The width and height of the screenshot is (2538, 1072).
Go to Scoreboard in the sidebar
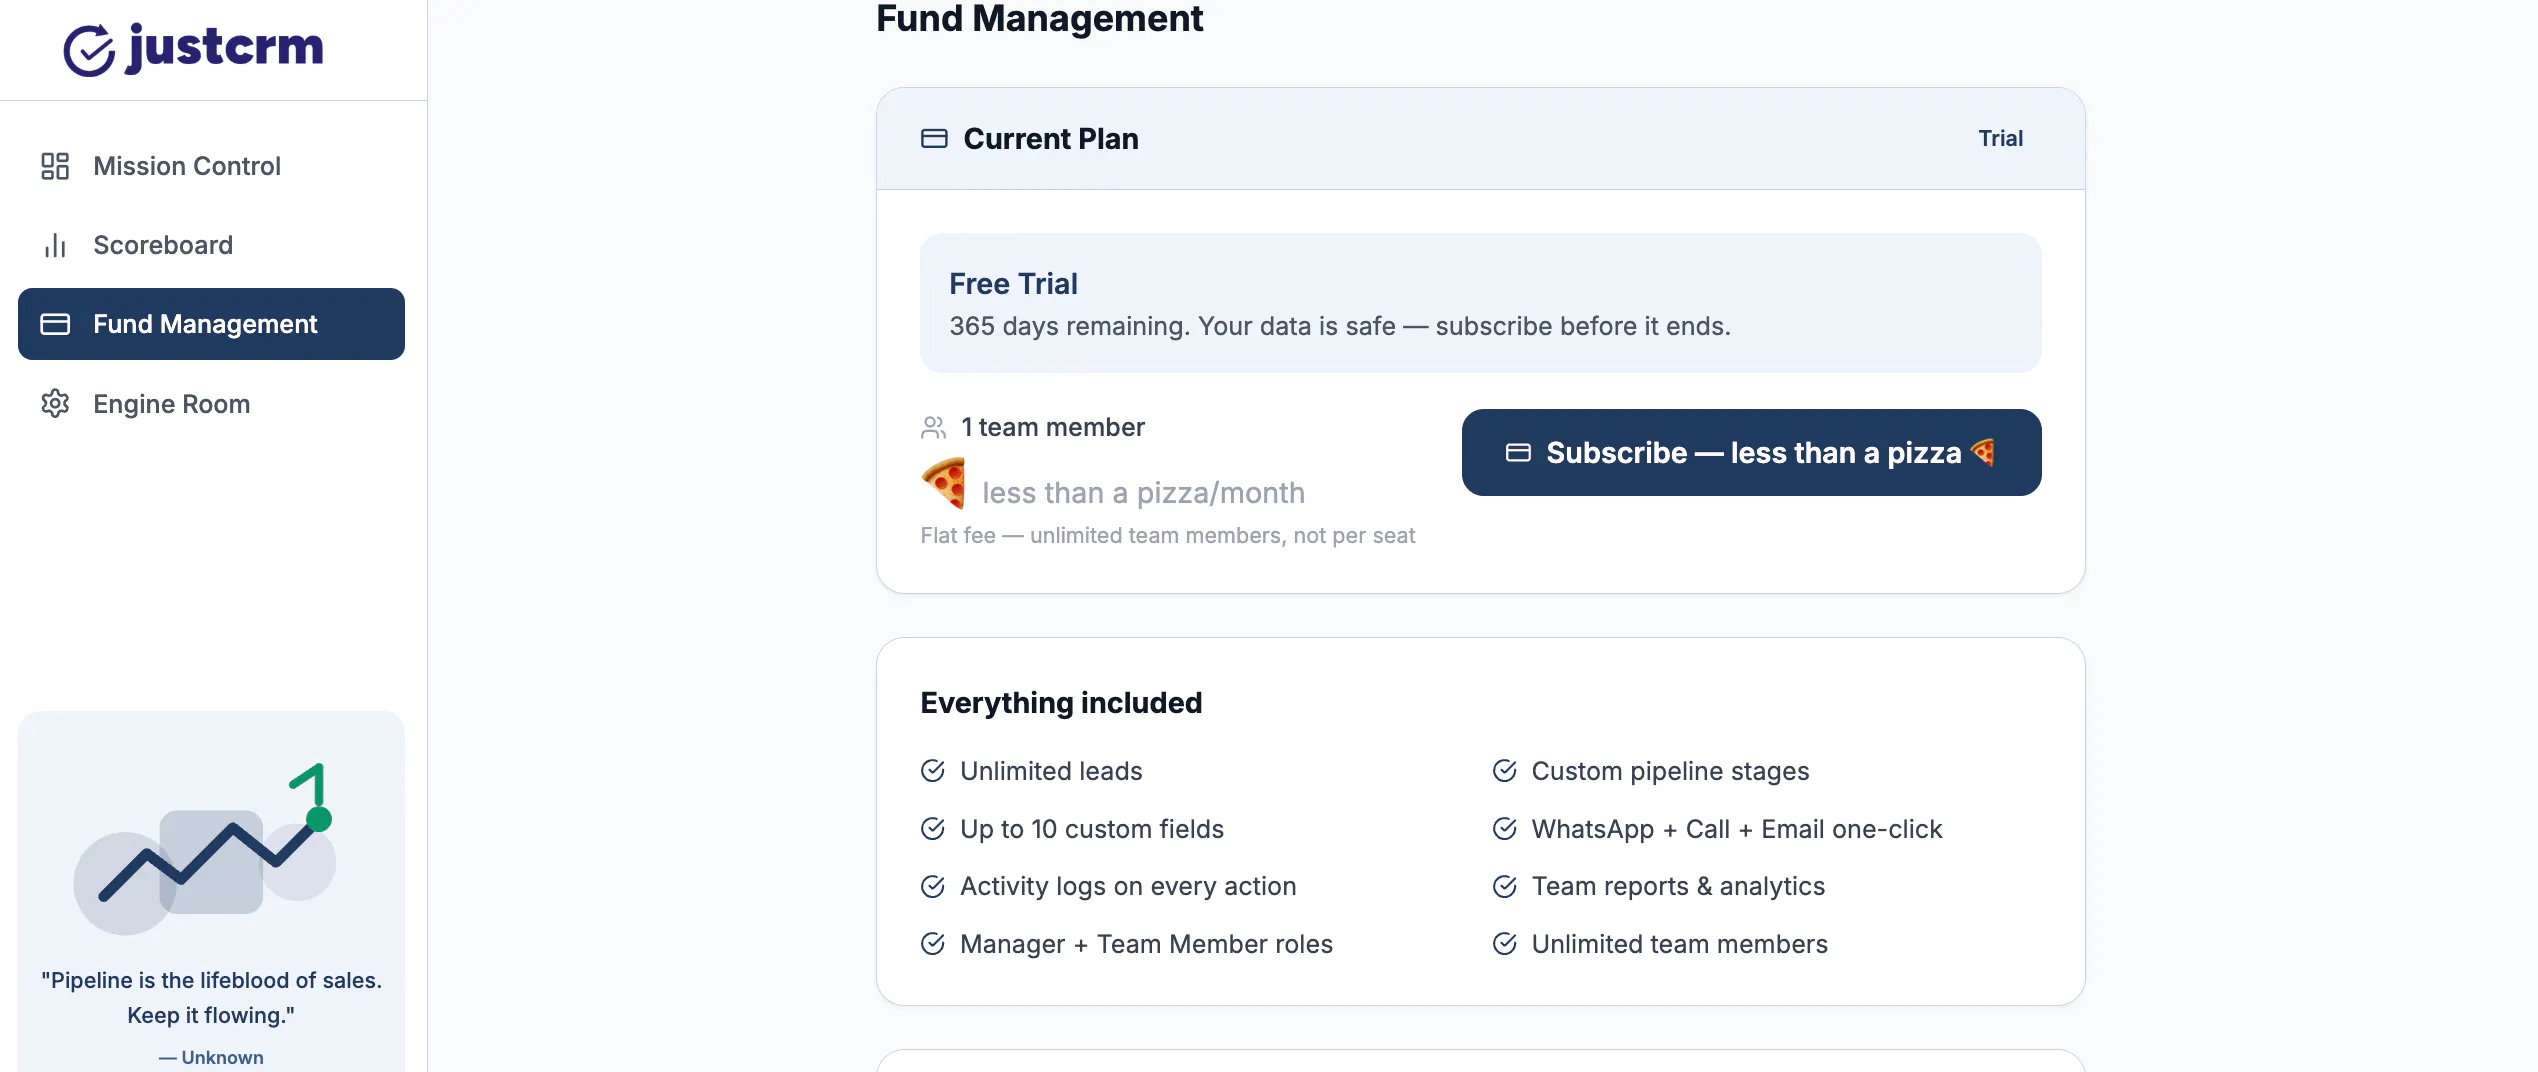211,245
